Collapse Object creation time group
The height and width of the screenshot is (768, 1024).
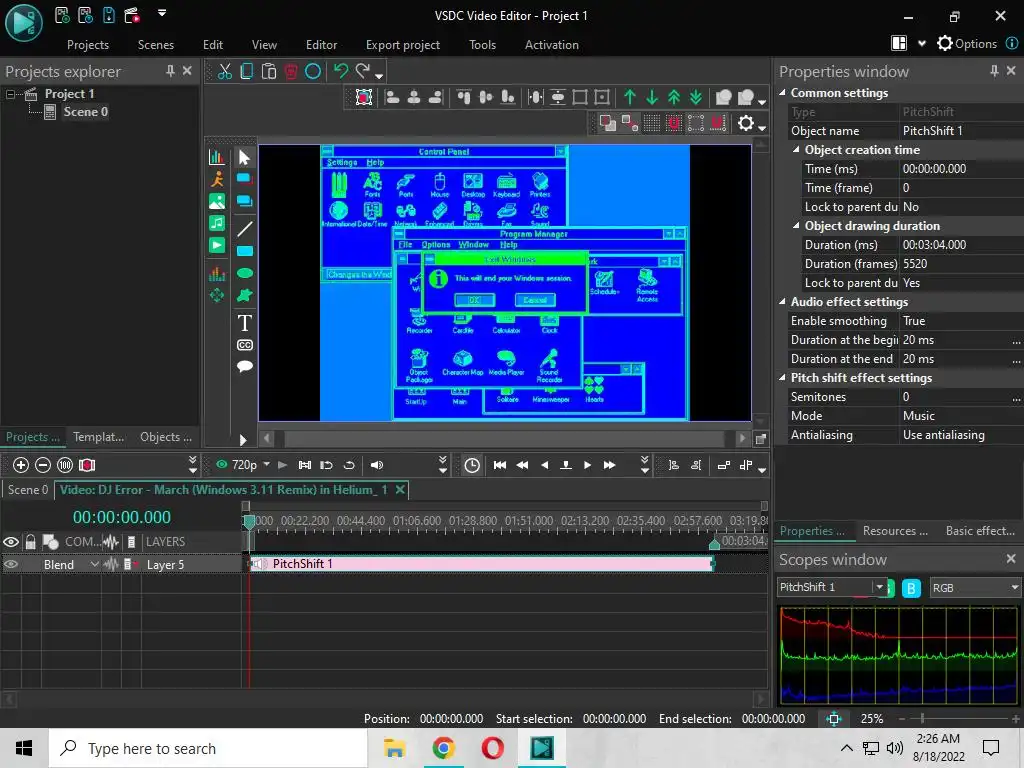(x=796, y=150)
